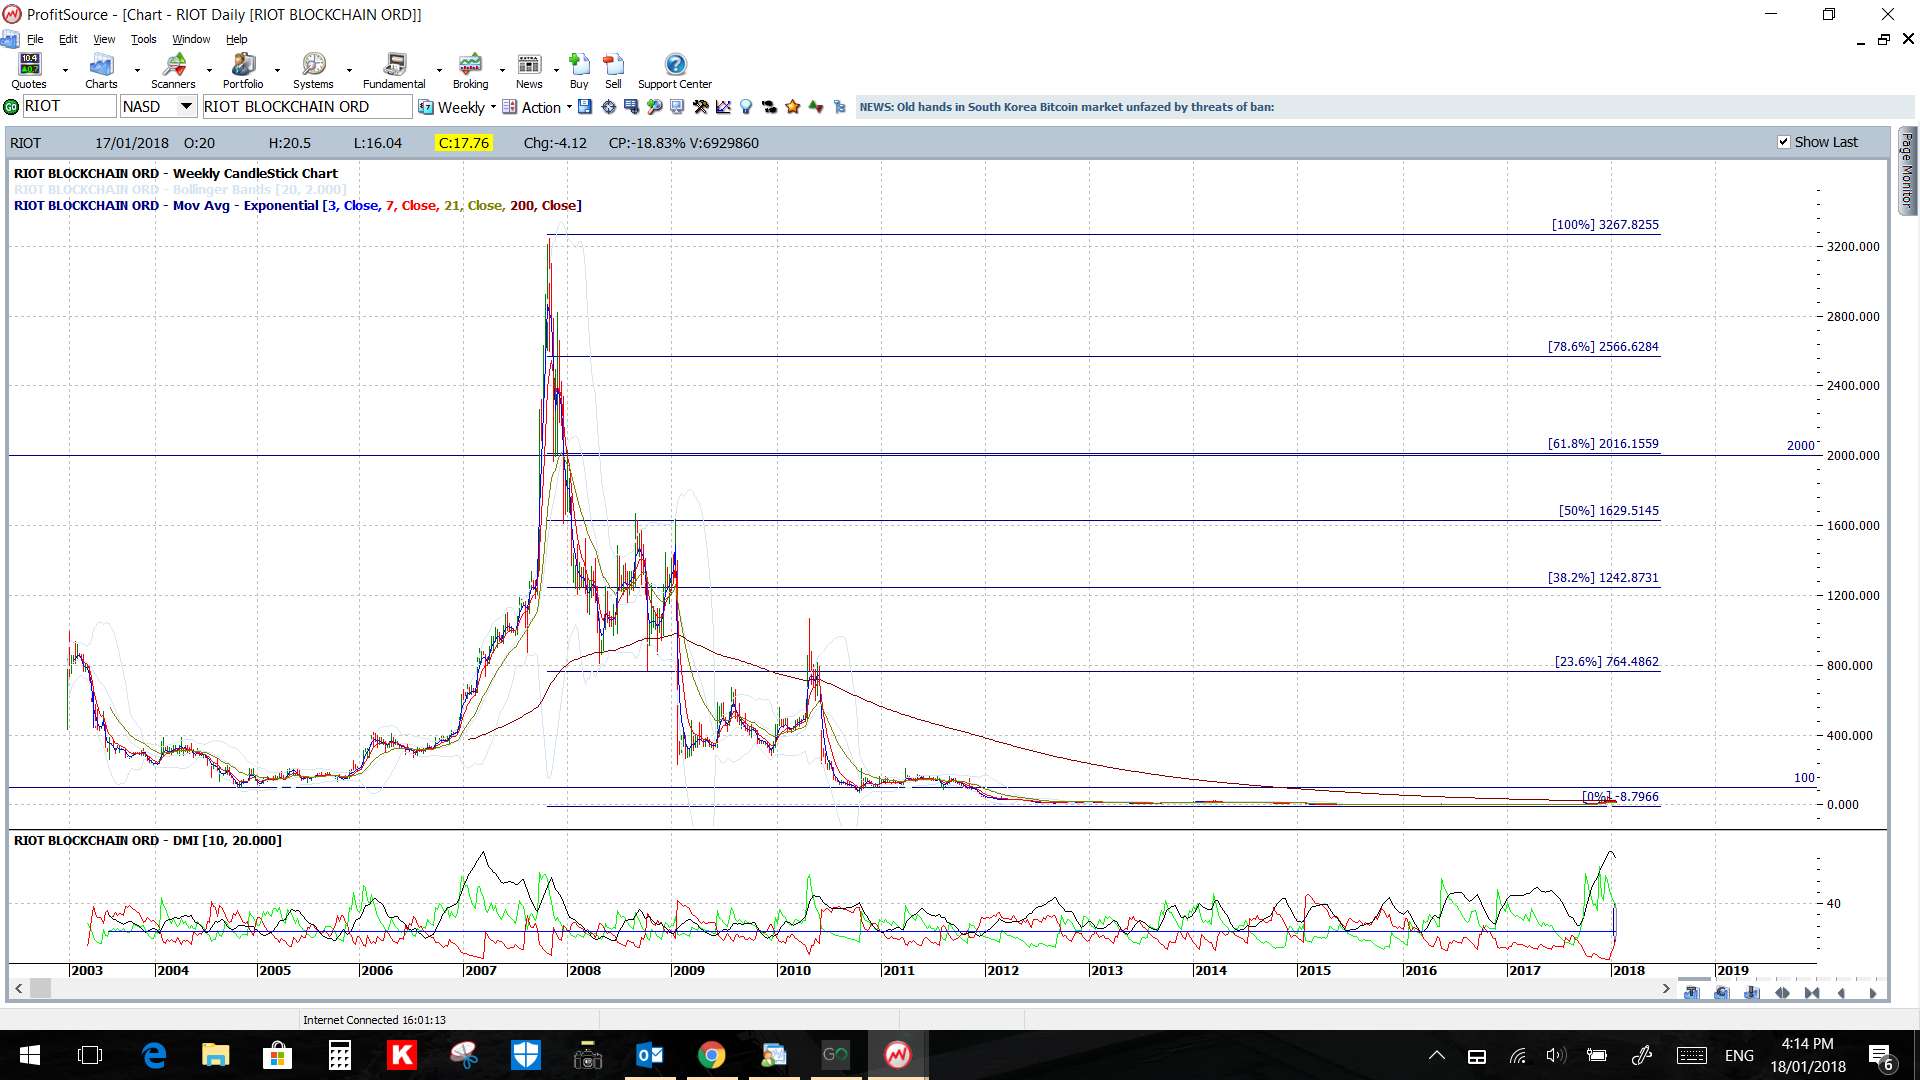1920x1080 pixels.
Task: Shift chart right with bottom-right arrow
Action: (1872, 993)
